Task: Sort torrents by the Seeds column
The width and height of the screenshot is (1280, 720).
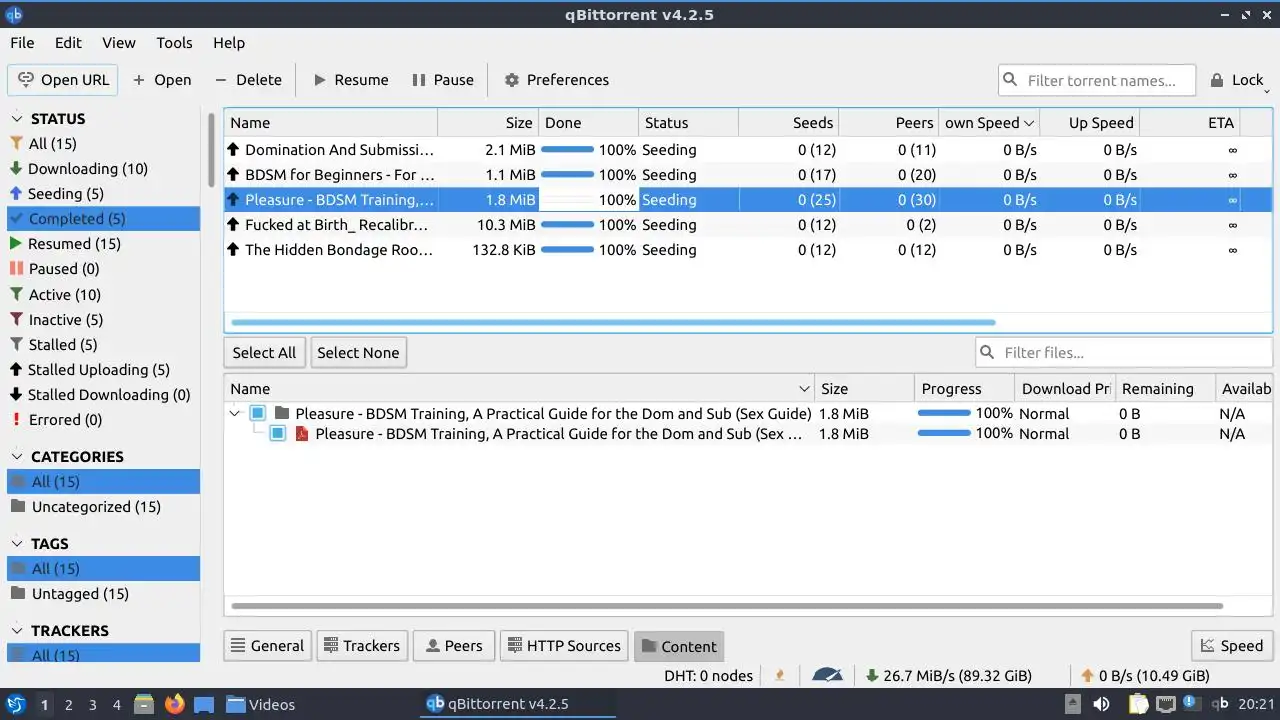Action: [x=788, y=123]
